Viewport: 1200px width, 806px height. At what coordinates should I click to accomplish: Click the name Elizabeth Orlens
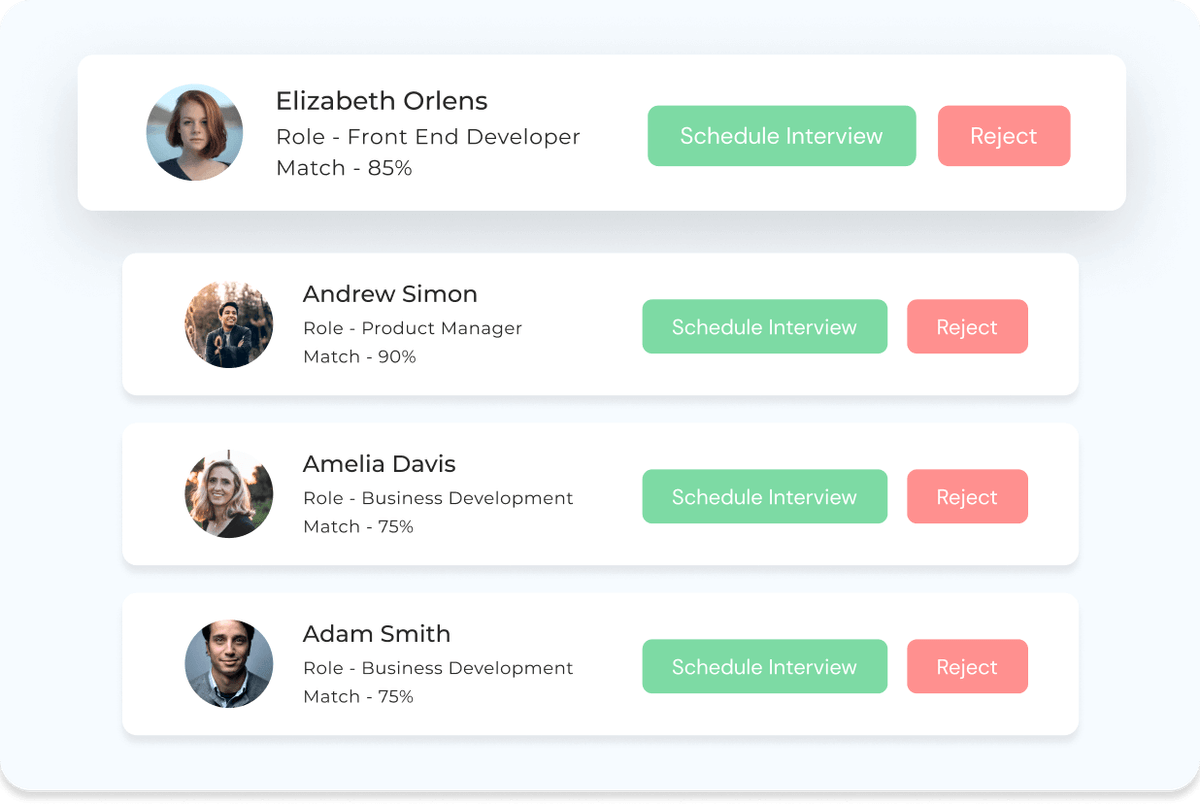[x=382, y=101]
